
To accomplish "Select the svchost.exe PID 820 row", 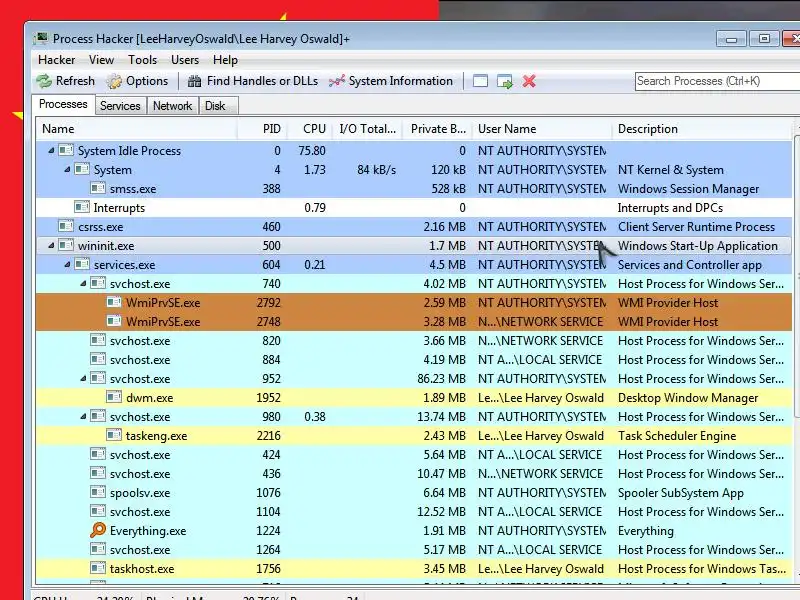I will (x=414, y=340).
